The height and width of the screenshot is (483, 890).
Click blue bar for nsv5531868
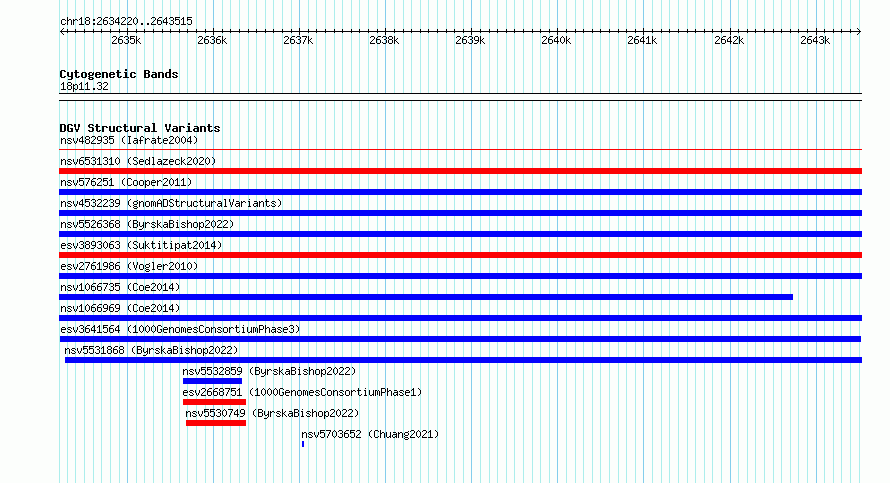463,360
